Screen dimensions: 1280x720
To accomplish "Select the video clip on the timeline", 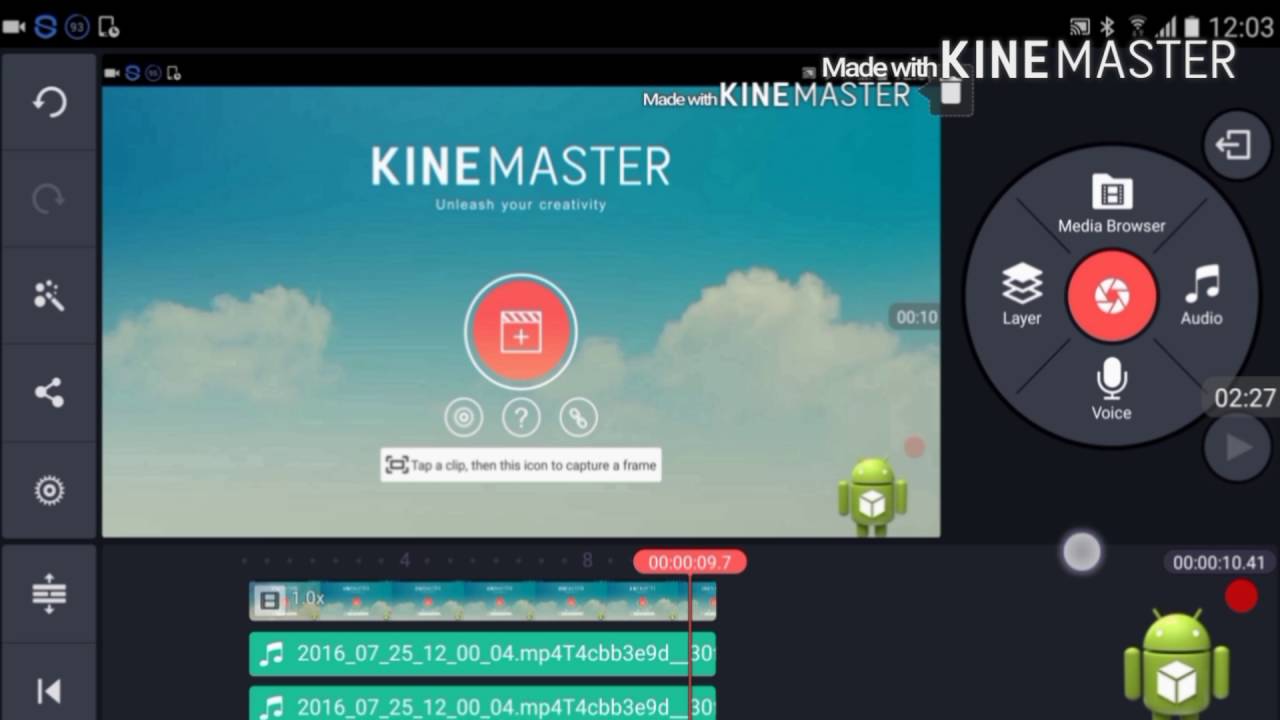I will 482,600.
